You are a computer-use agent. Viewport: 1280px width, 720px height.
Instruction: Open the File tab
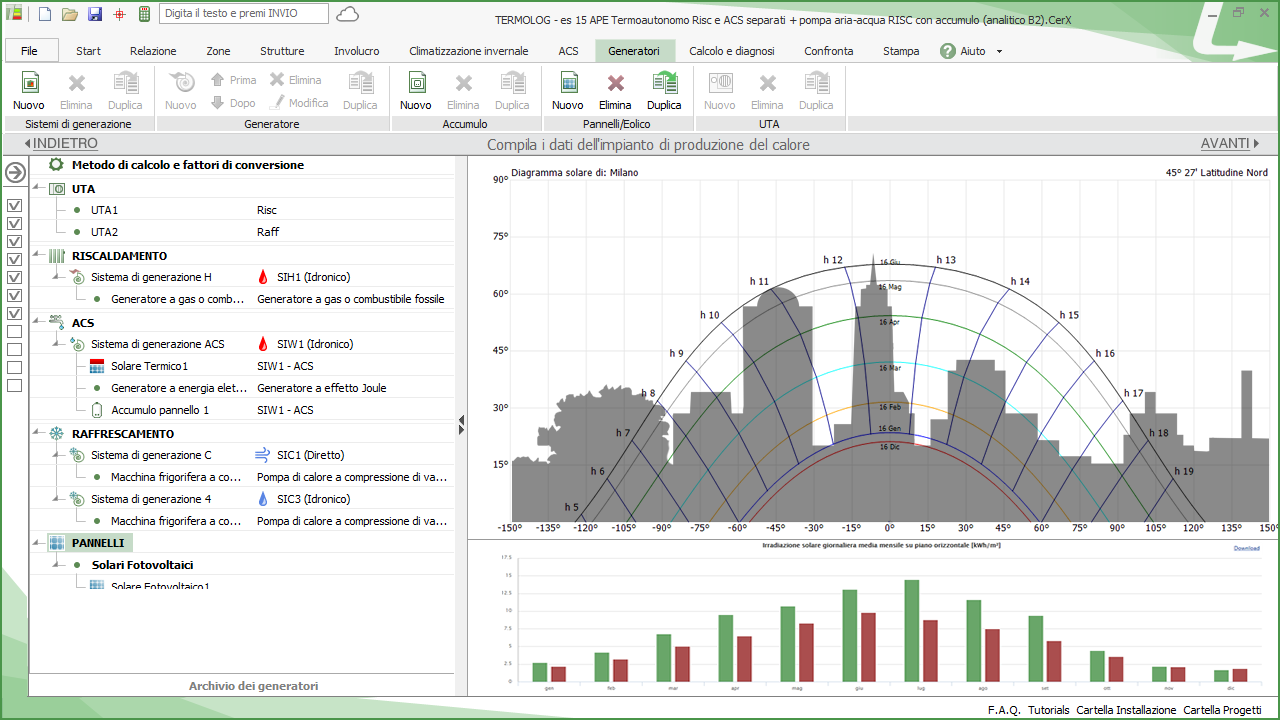point(30,51)
